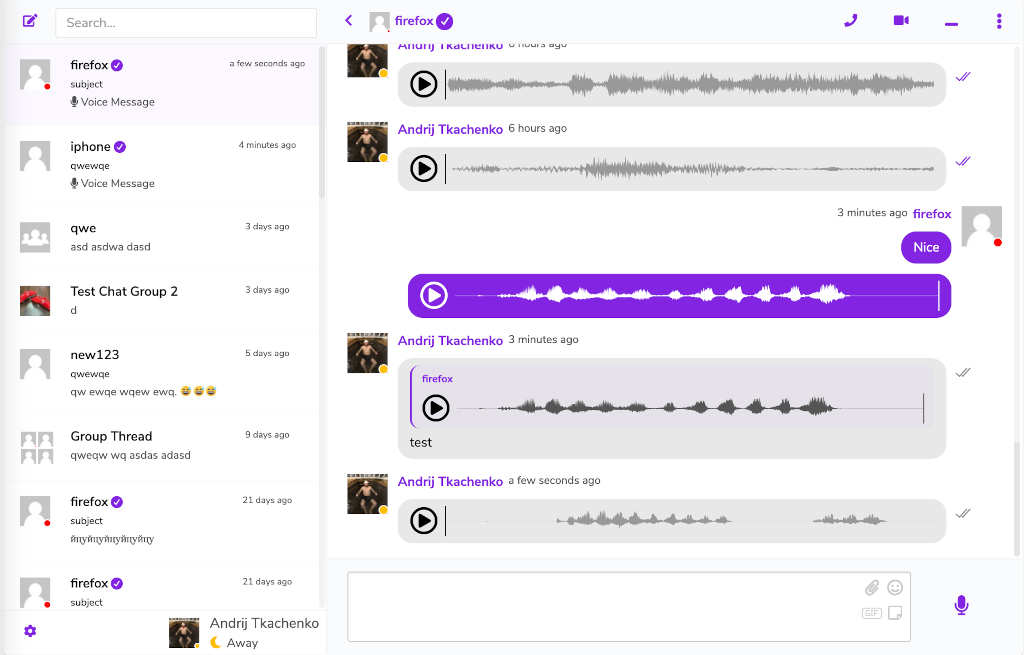Click the read receipt on the quoted reply message
The height and width of the screenshot is (655, 1024).
pos(963,372)
